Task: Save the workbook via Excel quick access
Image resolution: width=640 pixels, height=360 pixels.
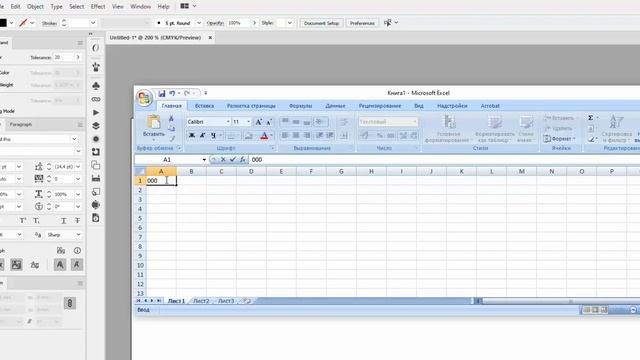Action: (x=162, y=93)
